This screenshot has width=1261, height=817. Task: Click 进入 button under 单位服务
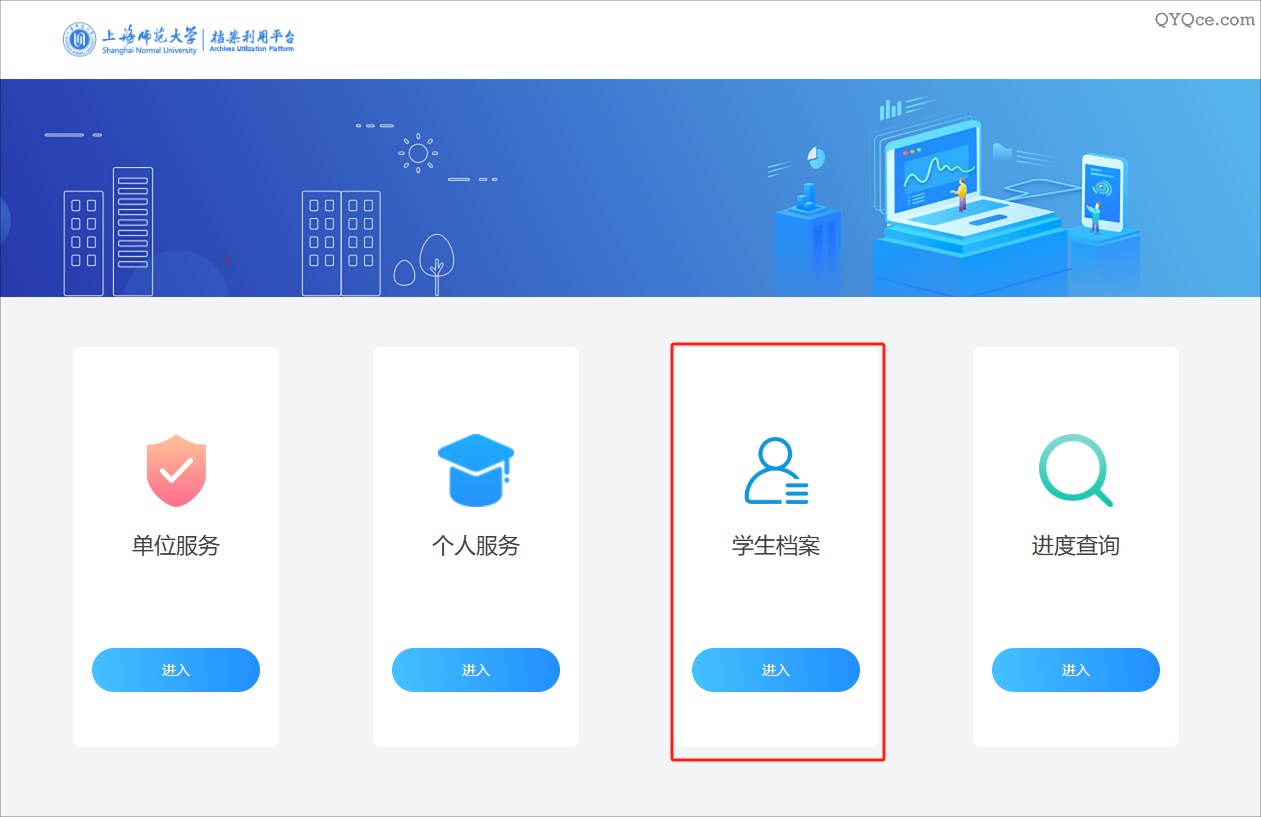pos(176,670)
